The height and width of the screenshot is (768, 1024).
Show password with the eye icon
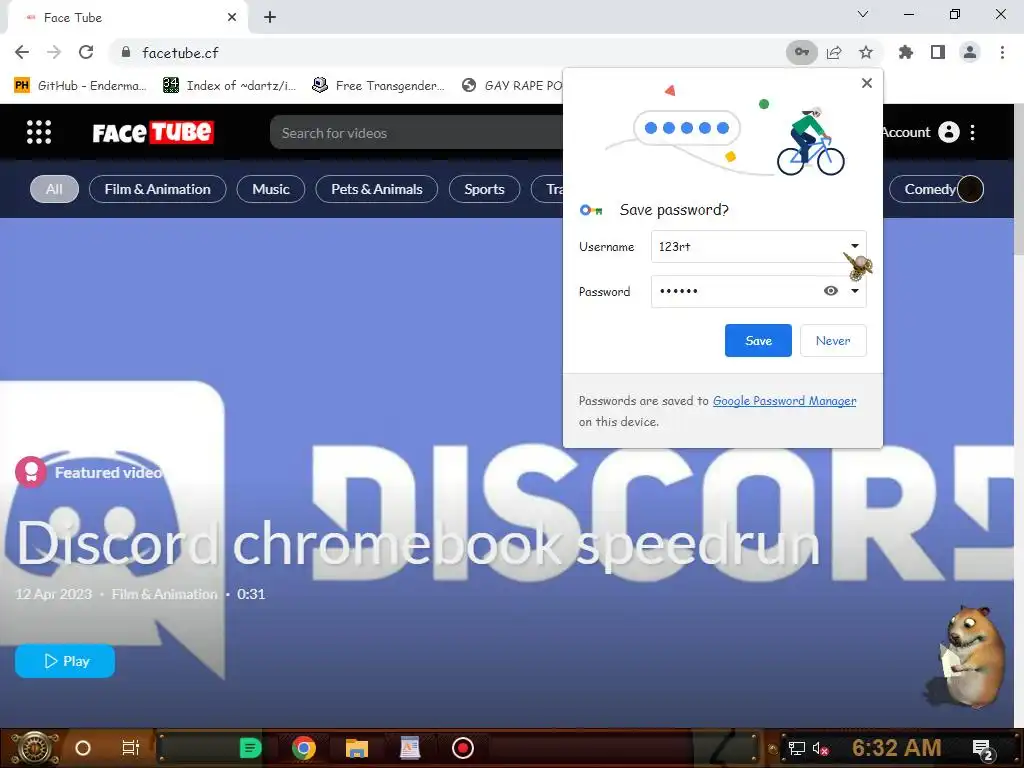pos(831,291)
